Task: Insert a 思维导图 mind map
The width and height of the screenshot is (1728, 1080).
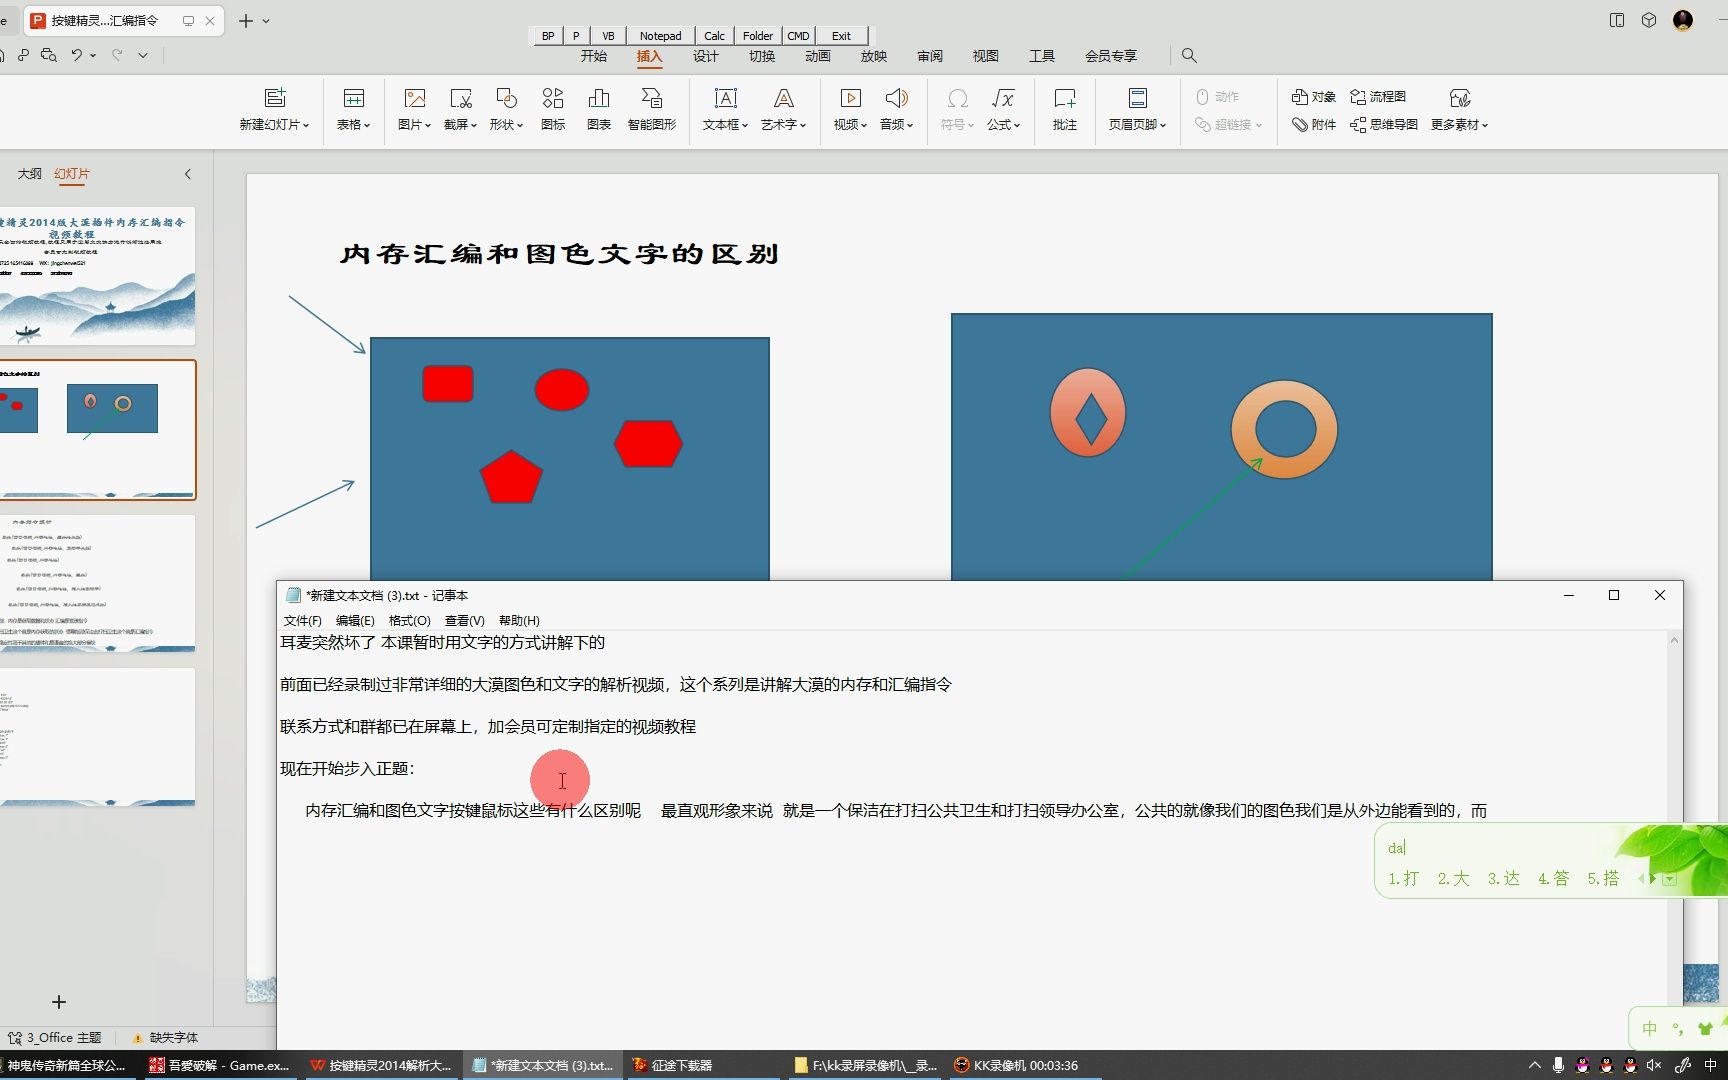Action: coord(1384,125)
